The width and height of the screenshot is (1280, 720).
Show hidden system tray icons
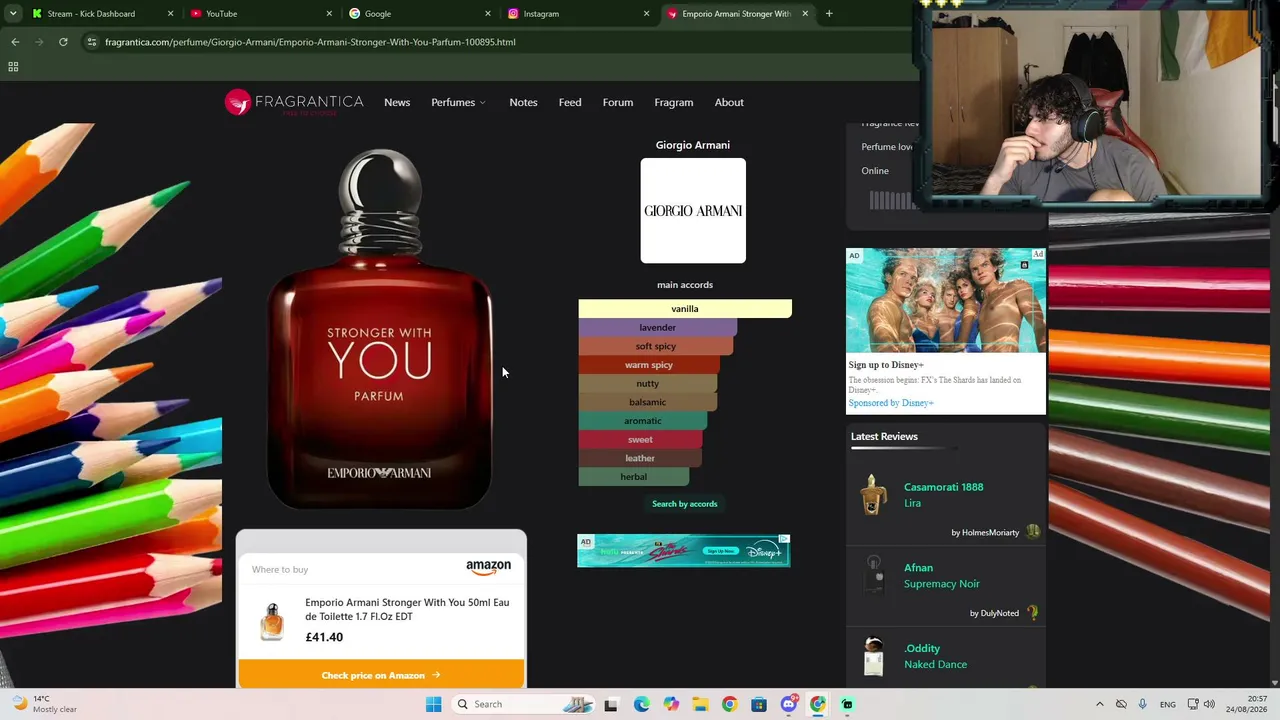(1100, 704)
